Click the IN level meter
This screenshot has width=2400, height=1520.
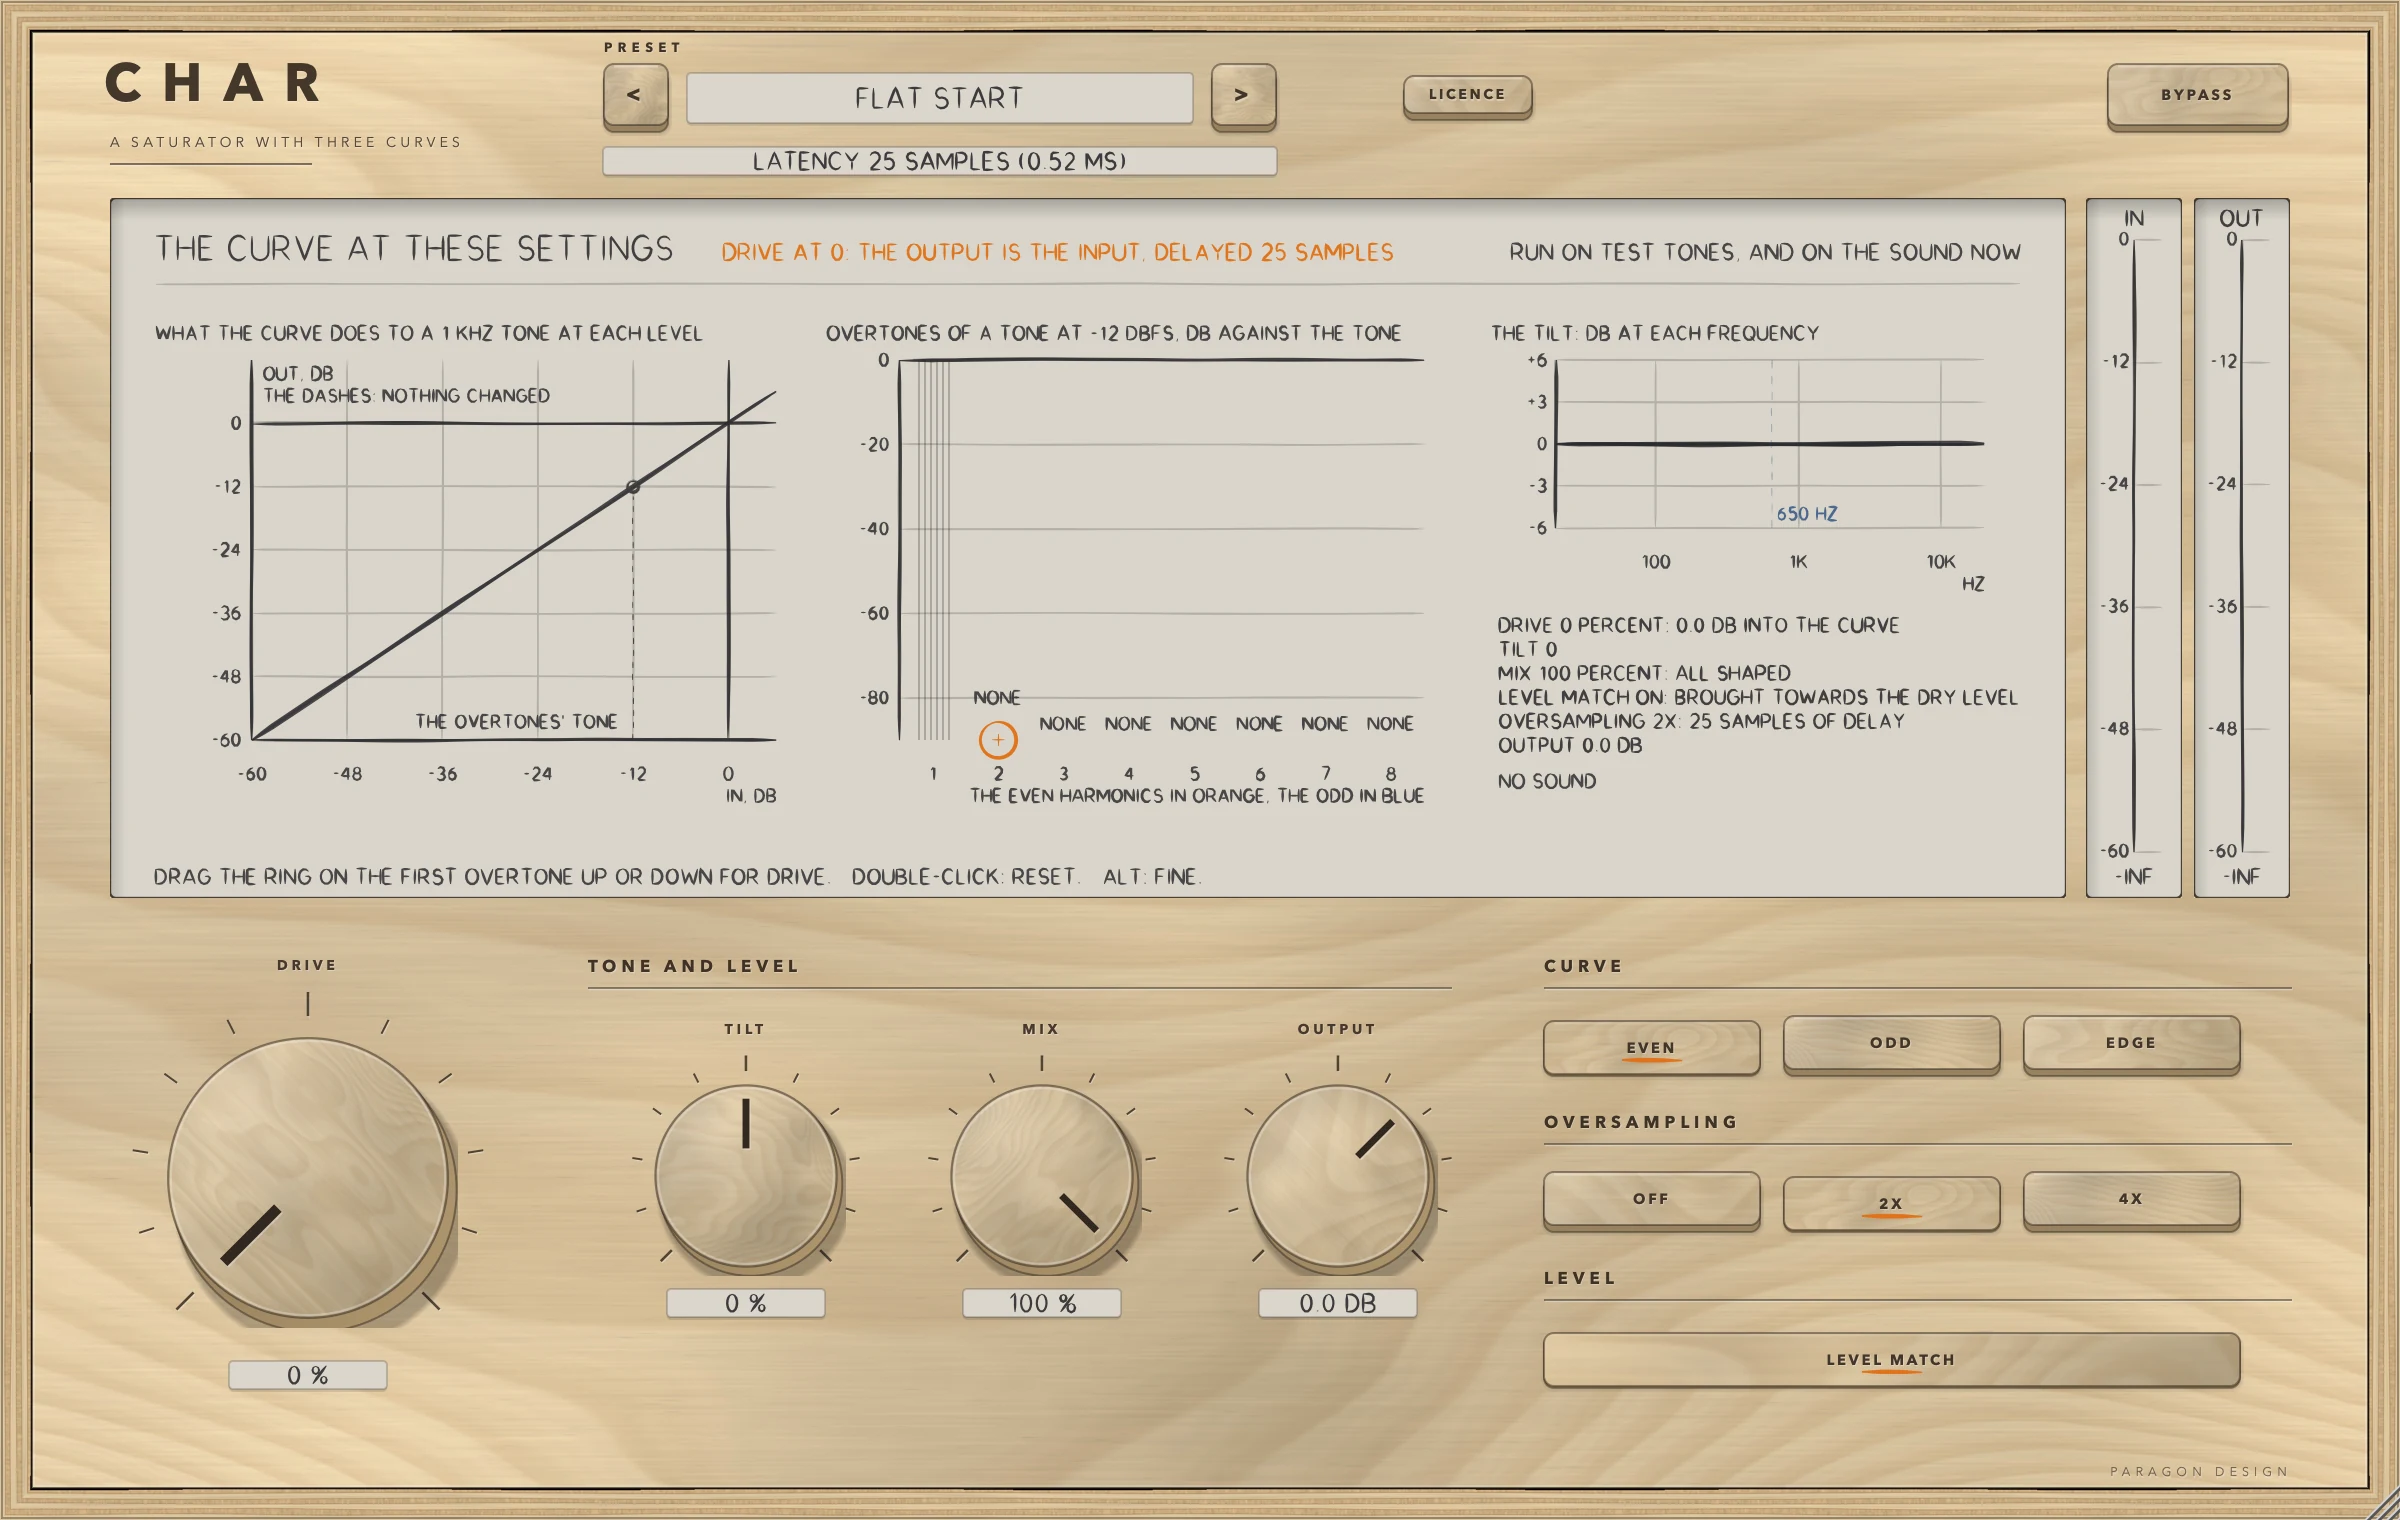click(2133, 547)
